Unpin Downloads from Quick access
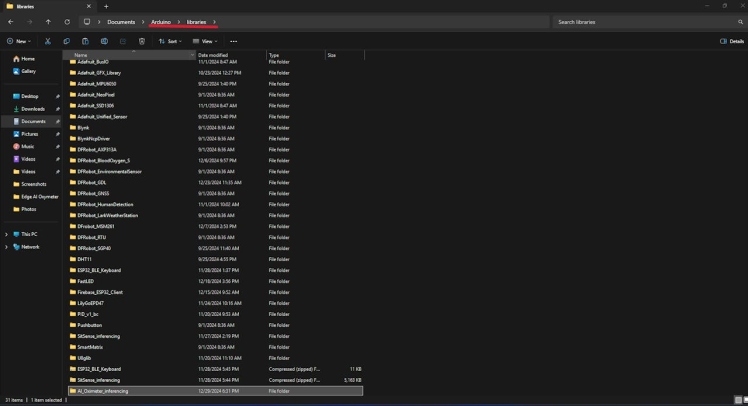This screenshot has width=748, height=406. click(x=58, y=109)
